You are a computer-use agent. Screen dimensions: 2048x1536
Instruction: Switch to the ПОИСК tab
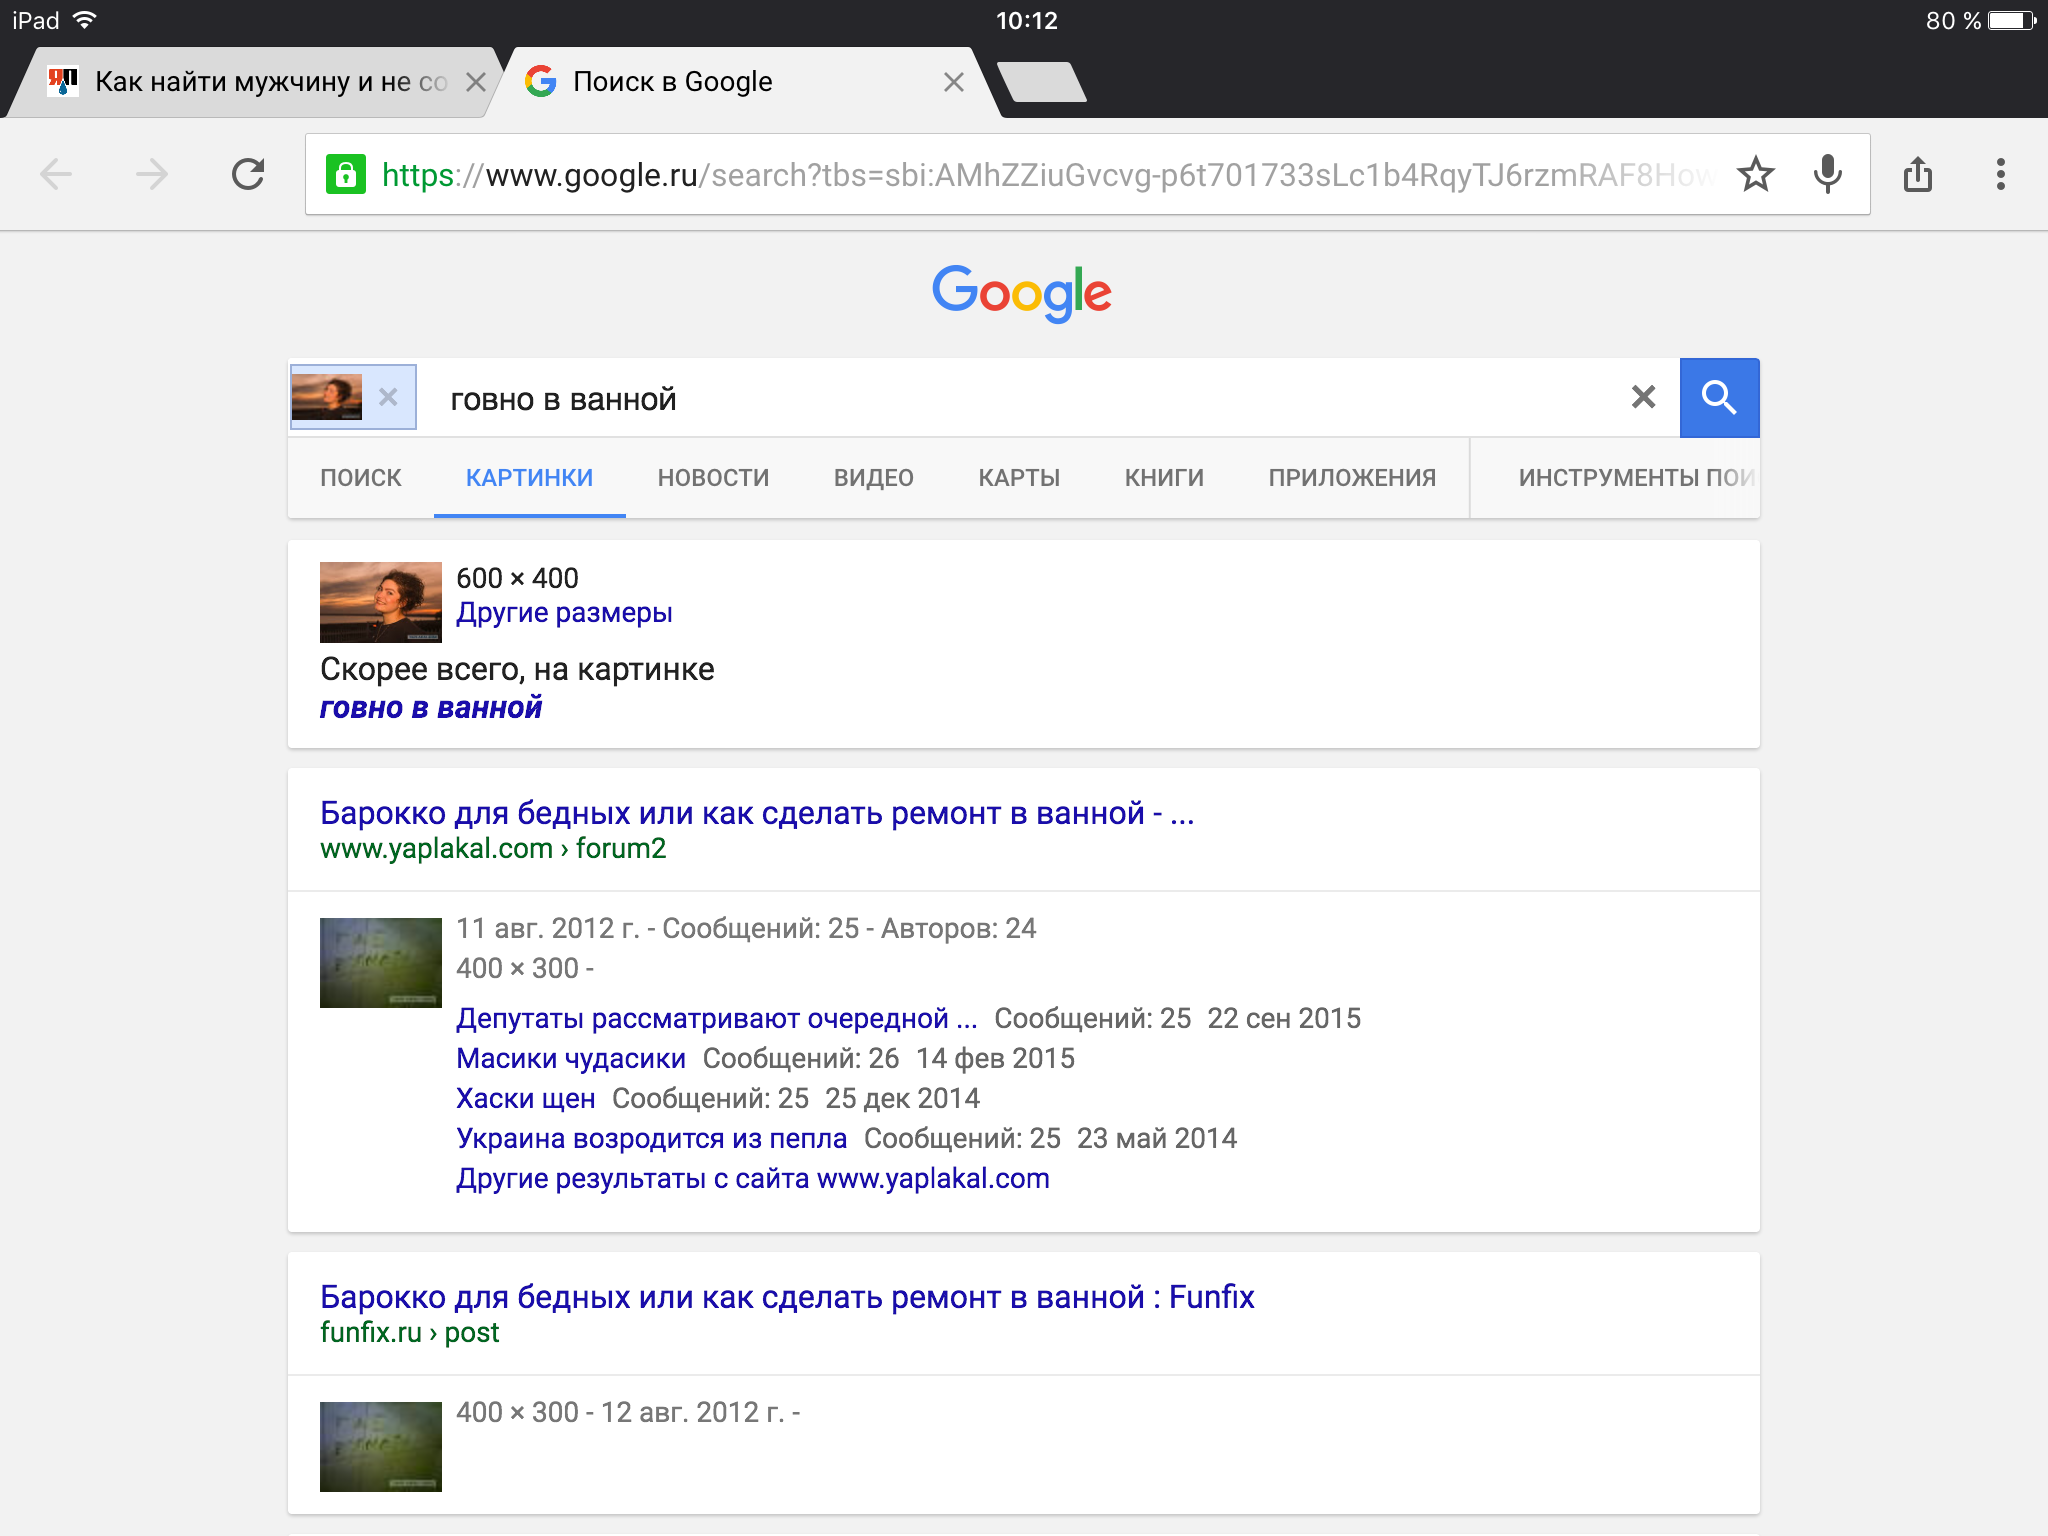click(x=361, y=478)
